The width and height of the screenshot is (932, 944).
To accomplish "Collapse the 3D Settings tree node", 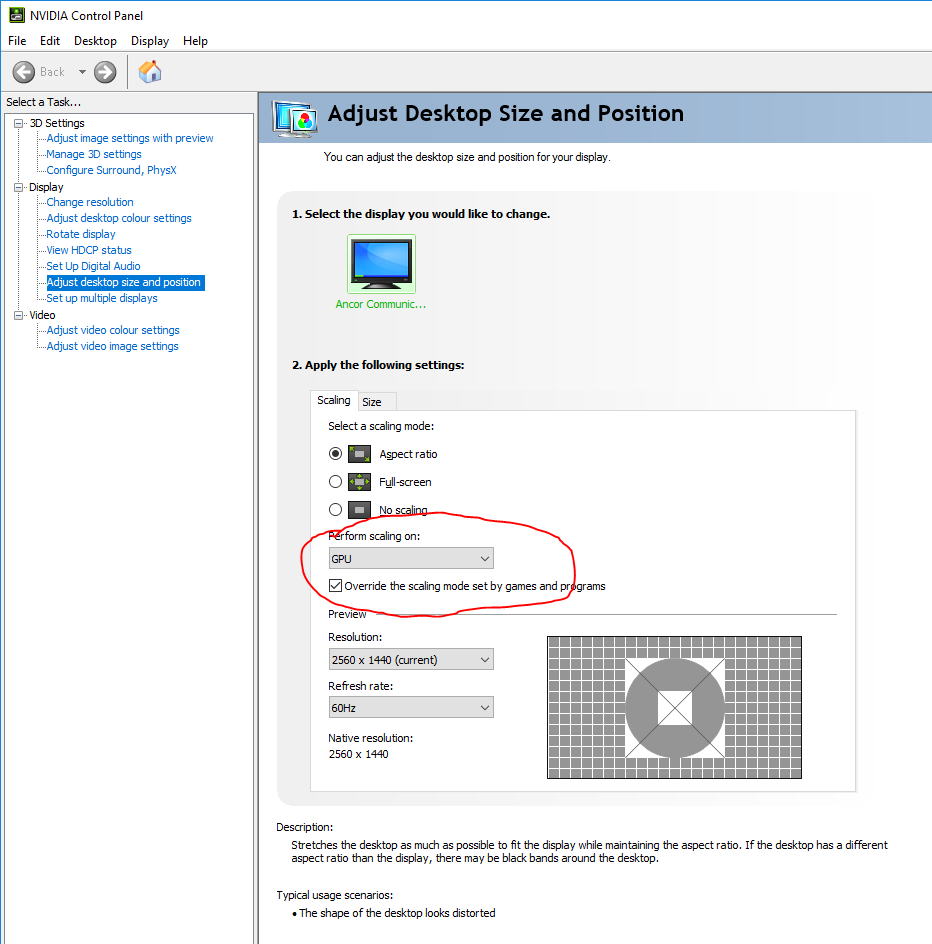I will pos(19,123).
